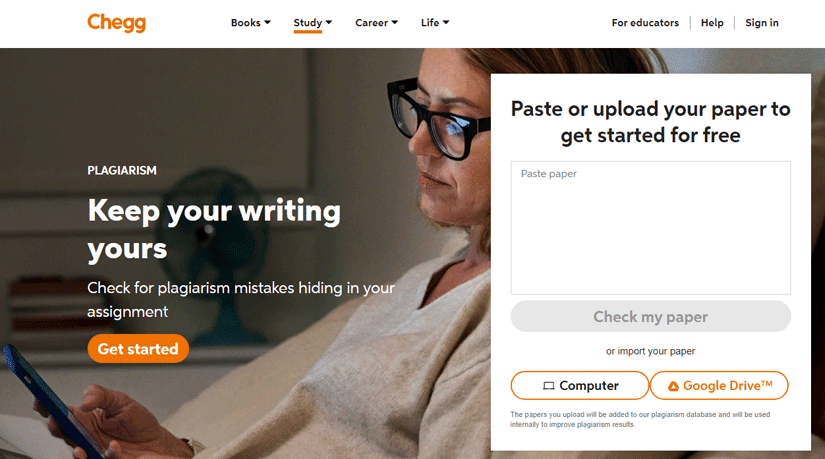Click the laptop icon in Computer button

pos(549,386)
